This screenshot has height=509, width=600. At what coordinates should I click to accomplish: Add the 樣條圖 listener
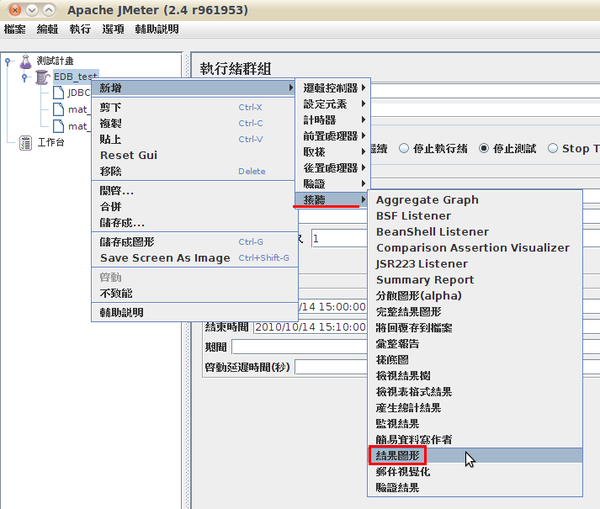[x=475, y=360]
